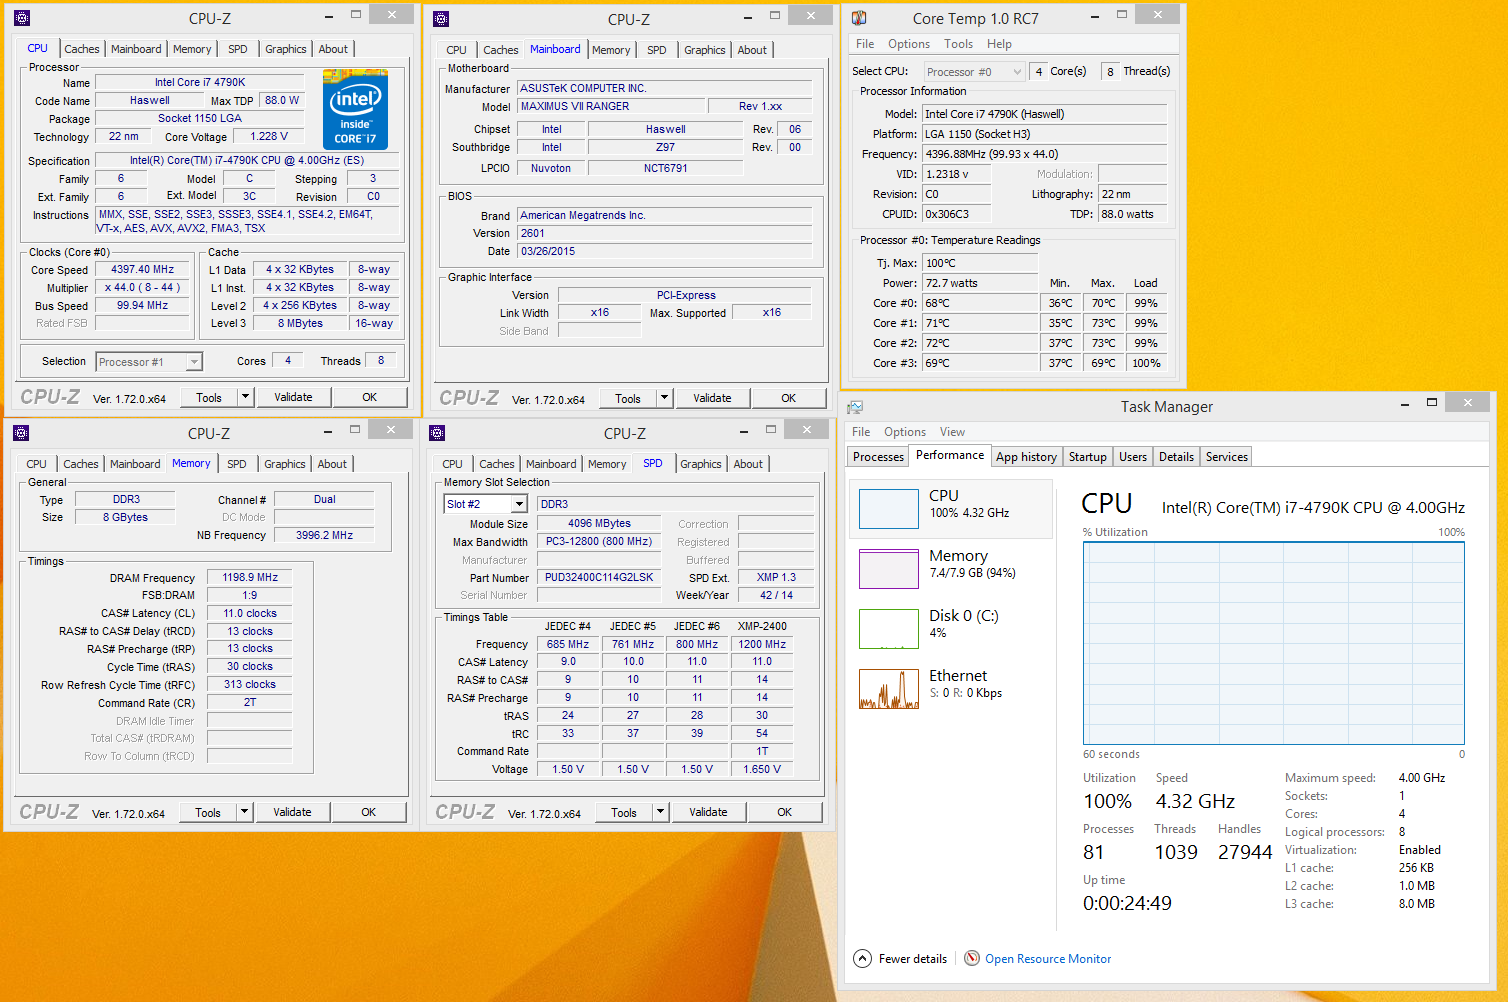The width and height of the screenshot is (1508, 1002).
Task: Open the View menu in Task Manager
Action: tap(952, 432)
